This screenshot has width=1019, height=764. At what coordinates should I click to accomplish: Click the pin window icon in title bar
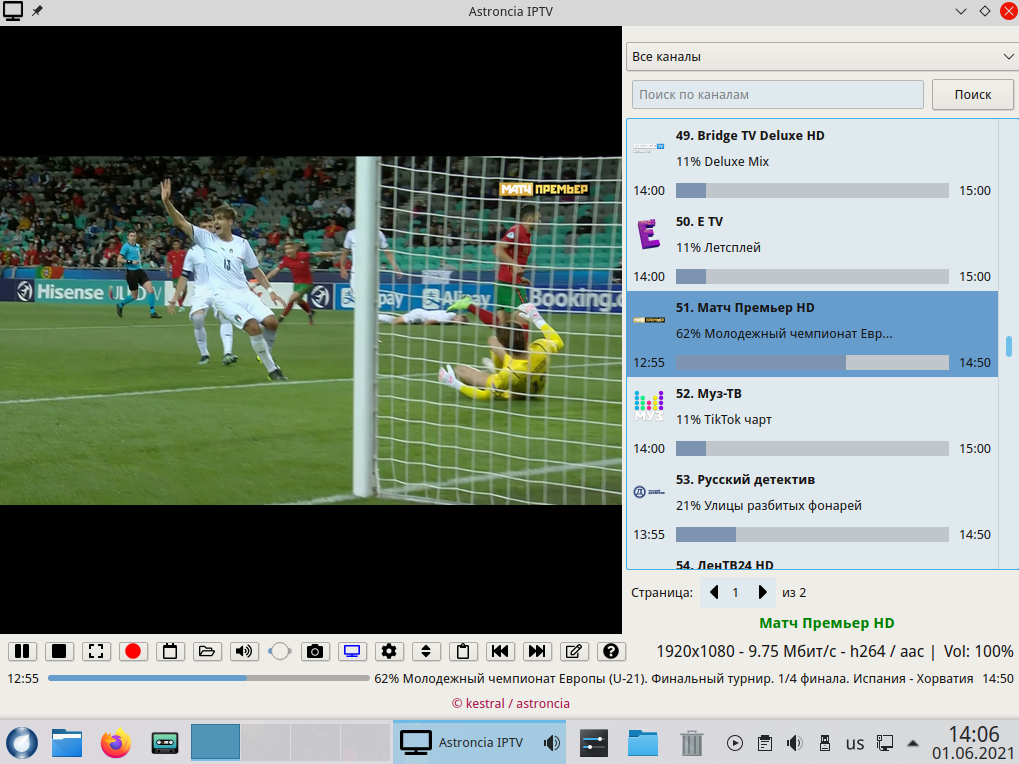37,11
